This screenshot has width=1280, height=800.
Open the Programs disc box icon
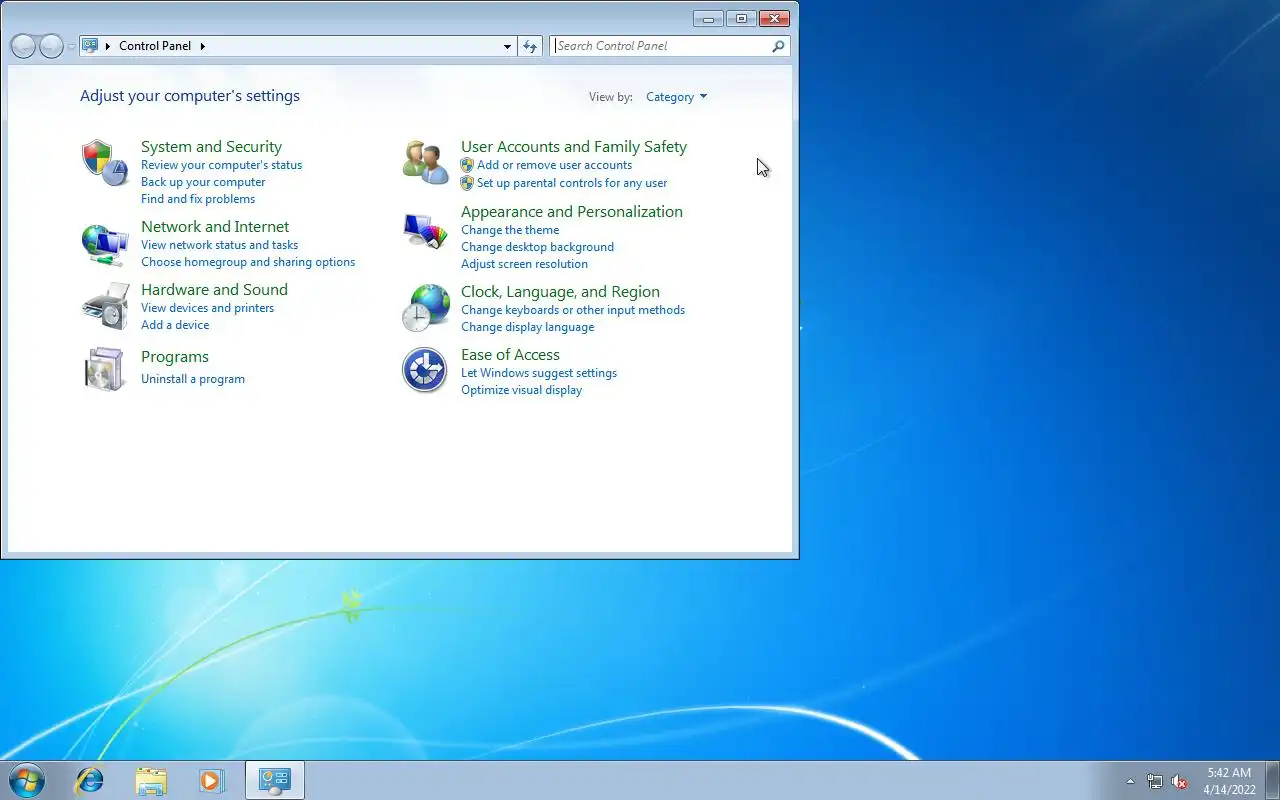105,369
